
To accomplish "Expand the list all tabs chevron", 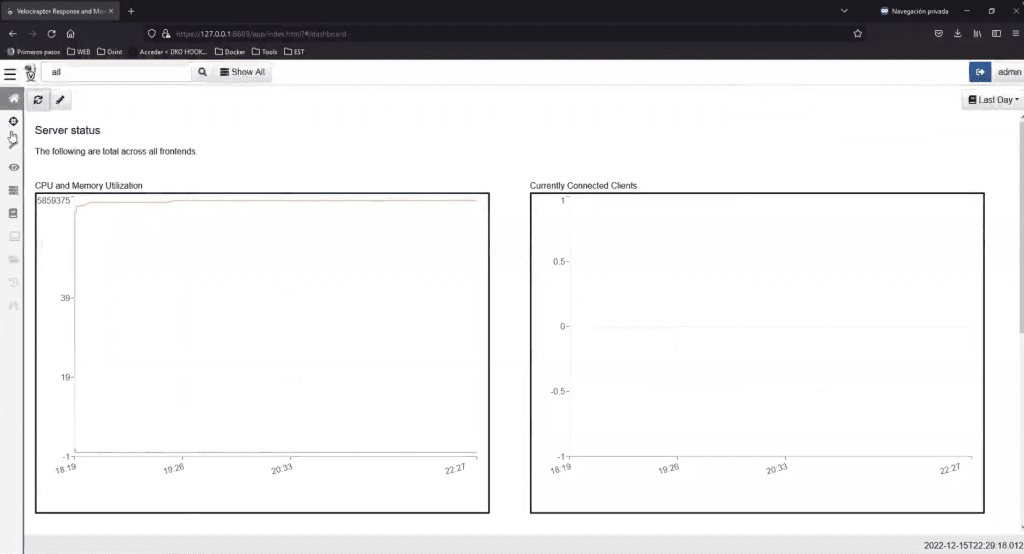I will [x=844, y=11].
